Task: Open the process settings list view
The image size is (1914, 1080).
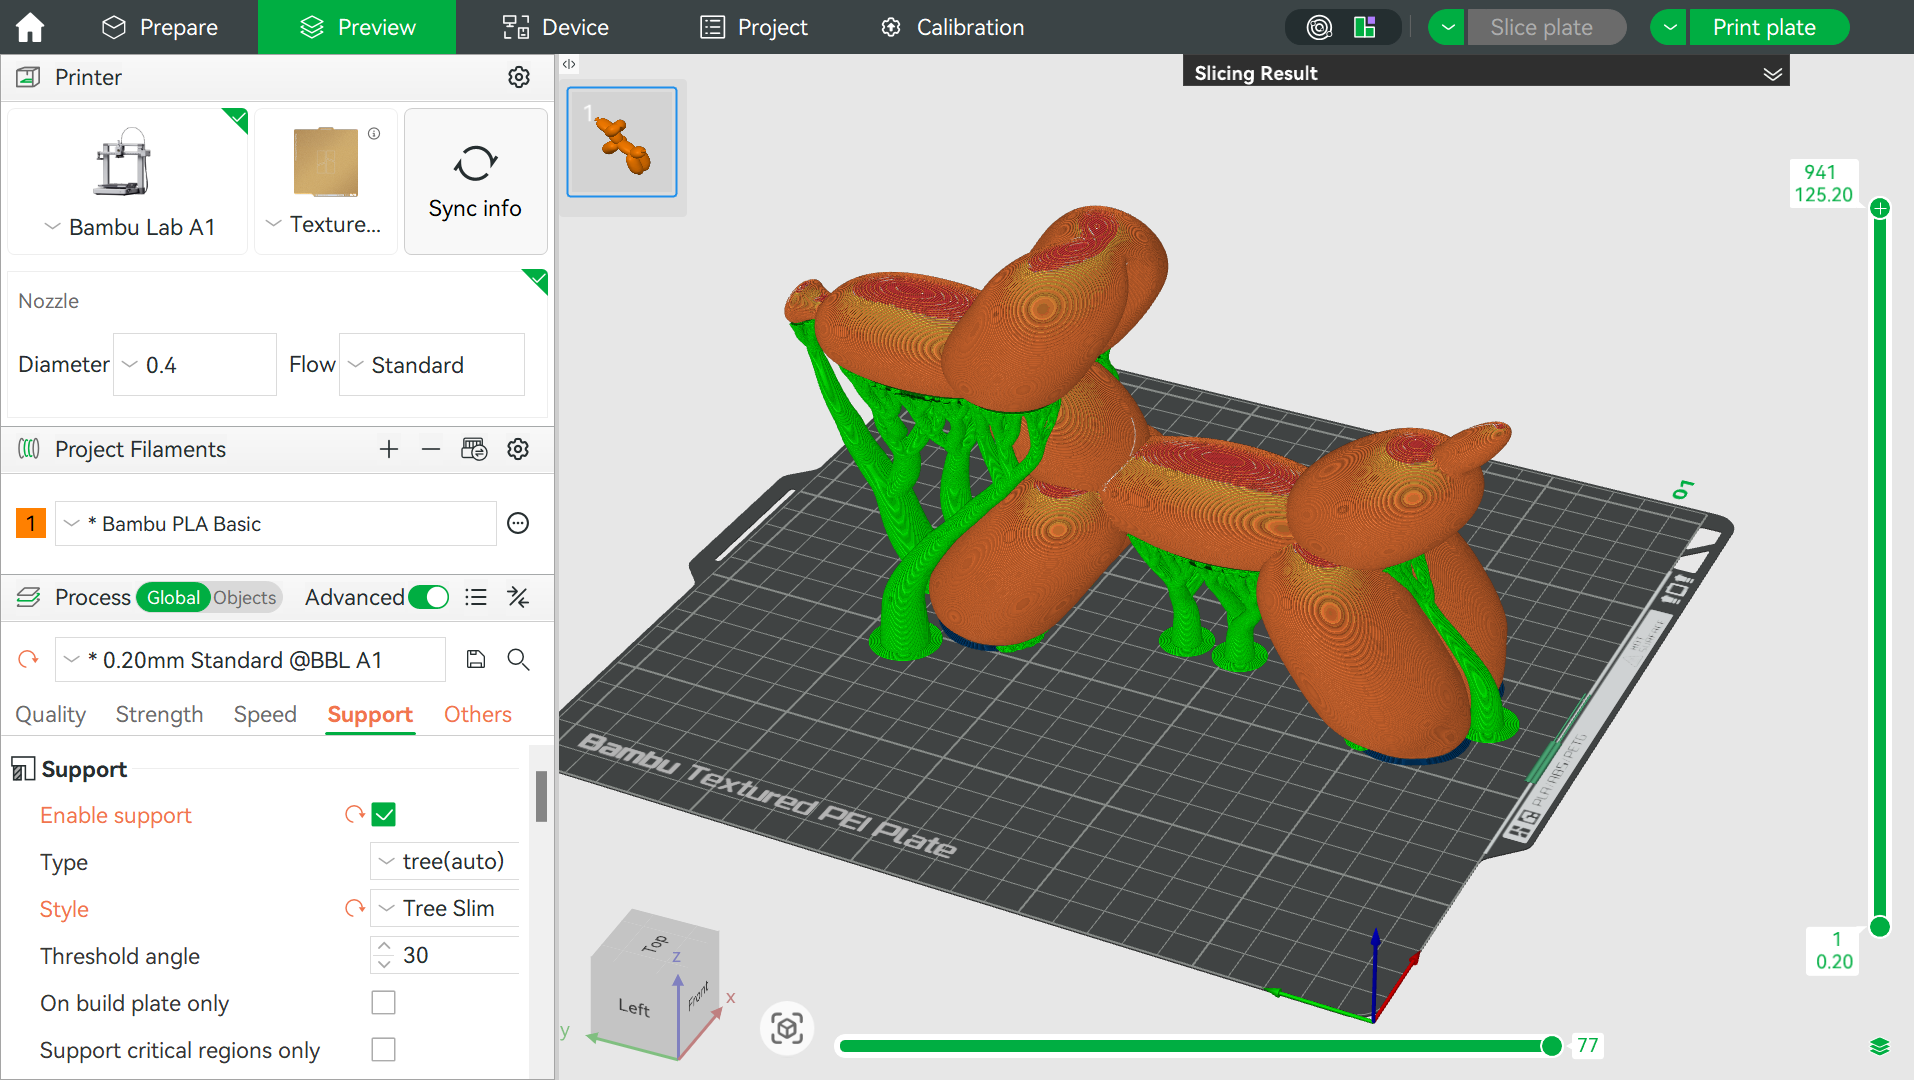Action: [x=476, y=597]
